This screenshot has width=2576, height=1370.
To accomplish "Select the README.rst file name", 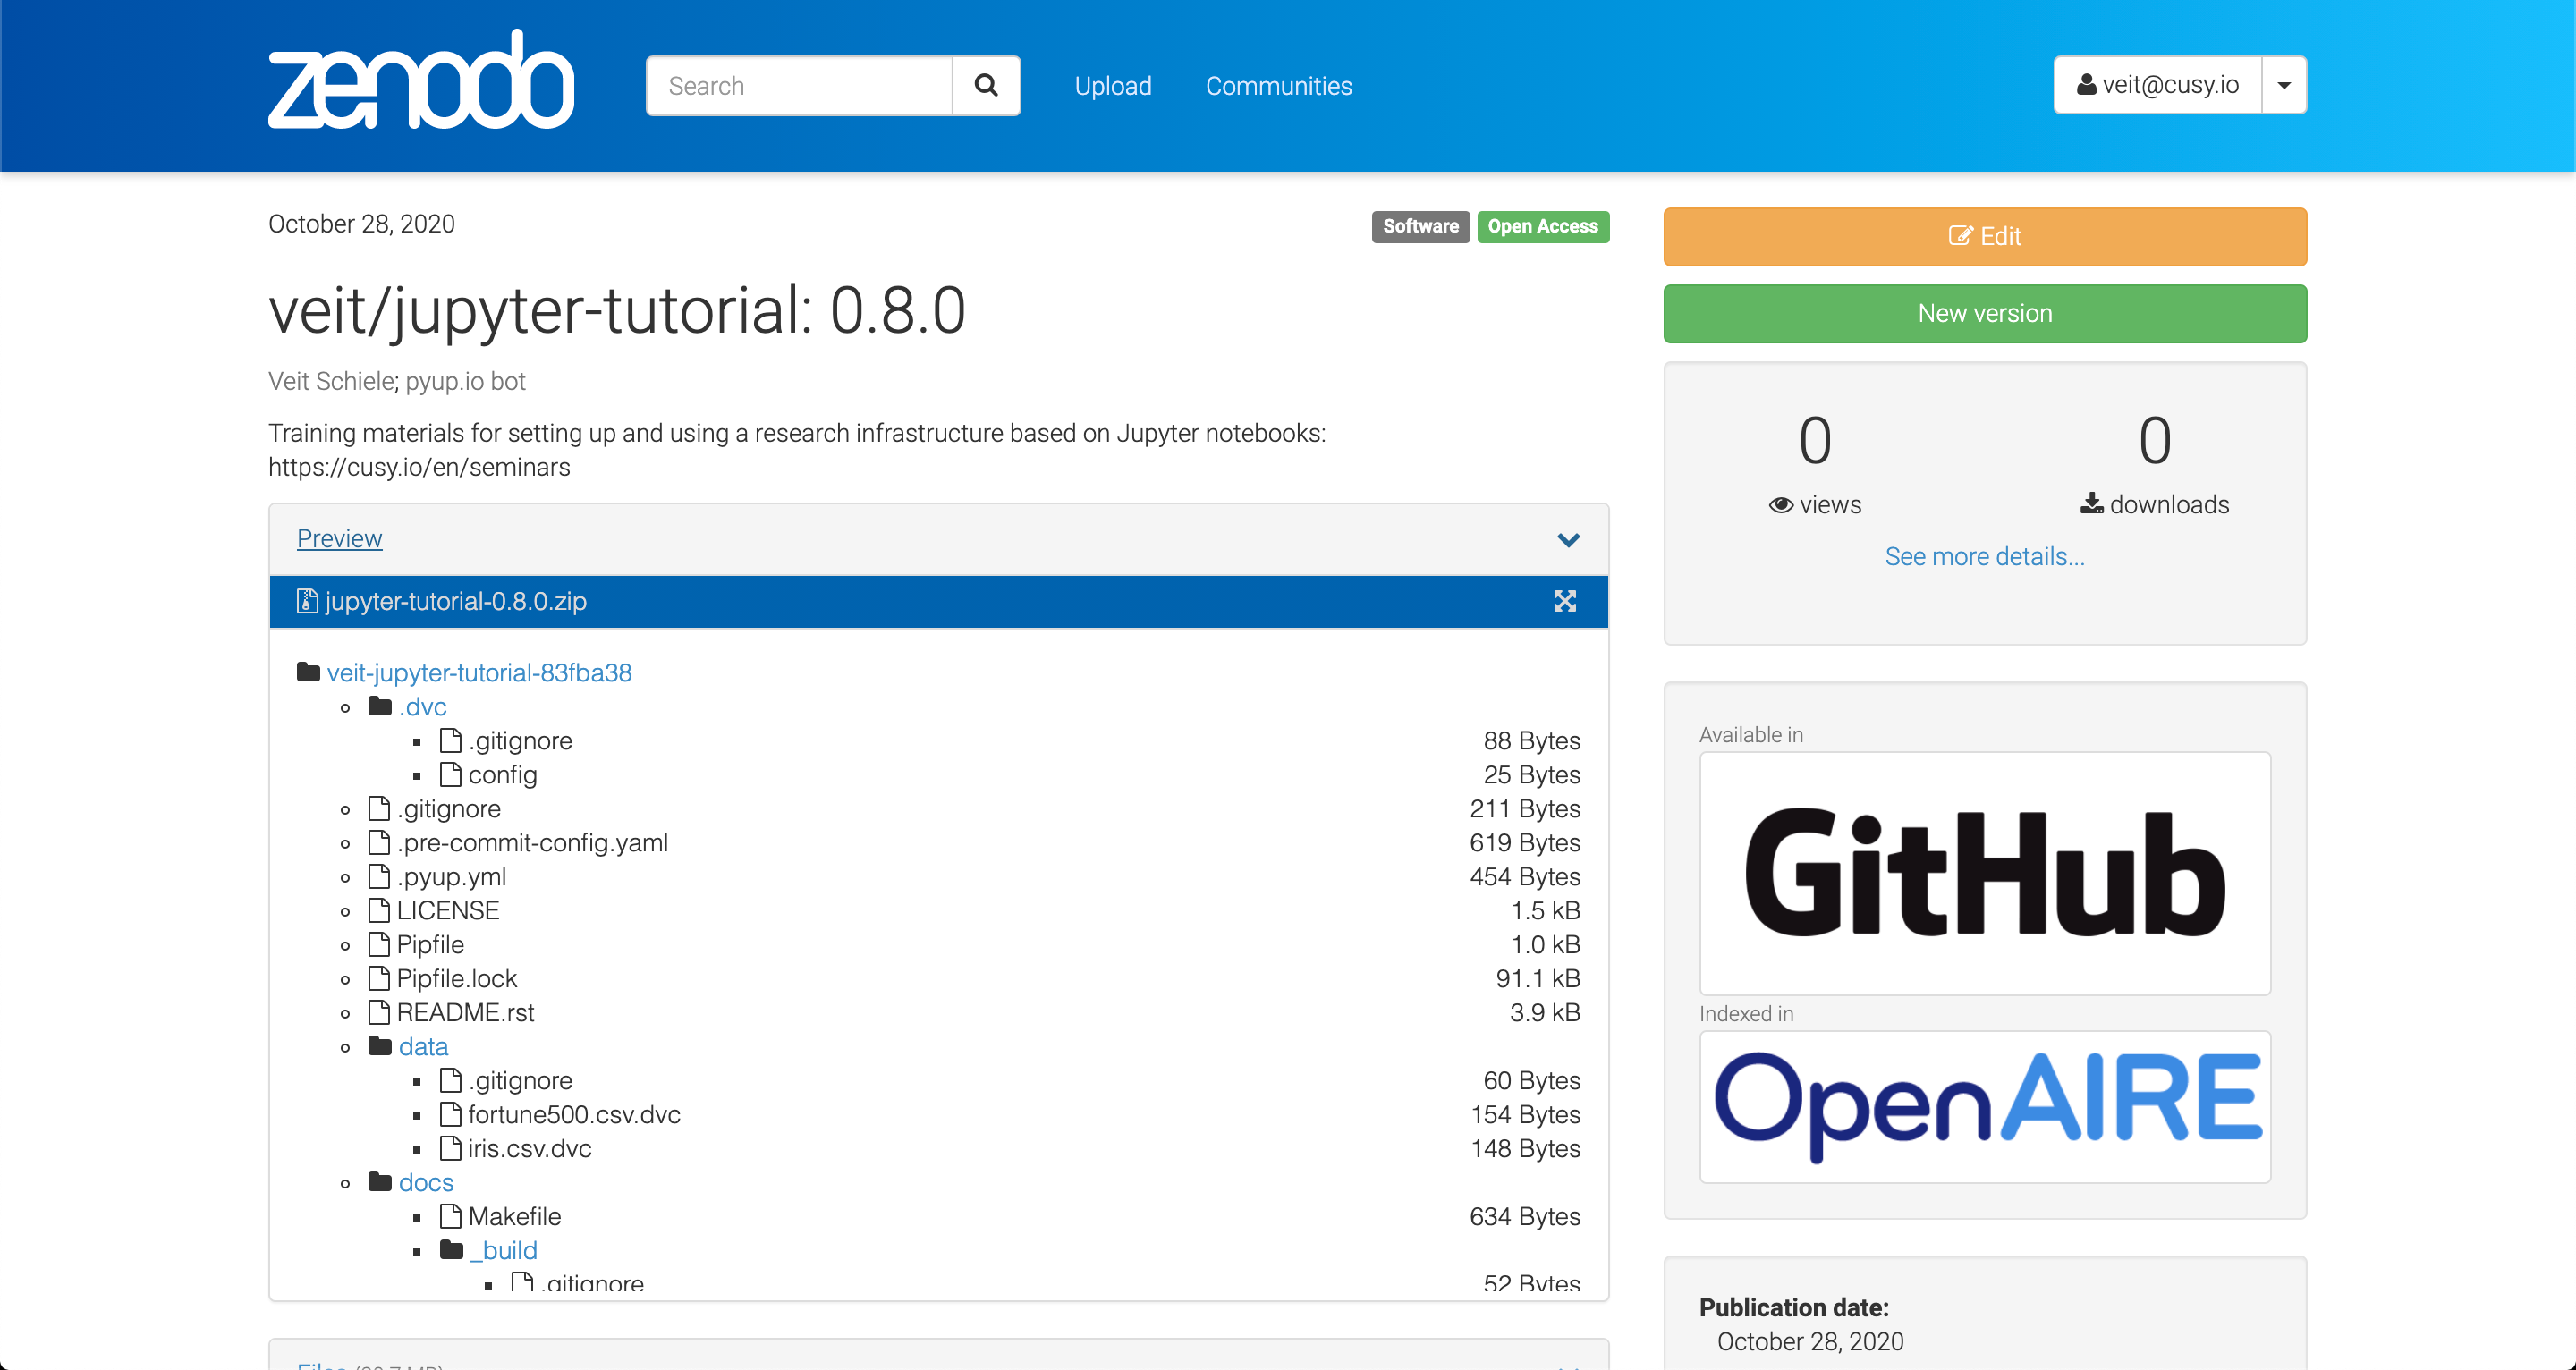I will tap(466, 1012).
